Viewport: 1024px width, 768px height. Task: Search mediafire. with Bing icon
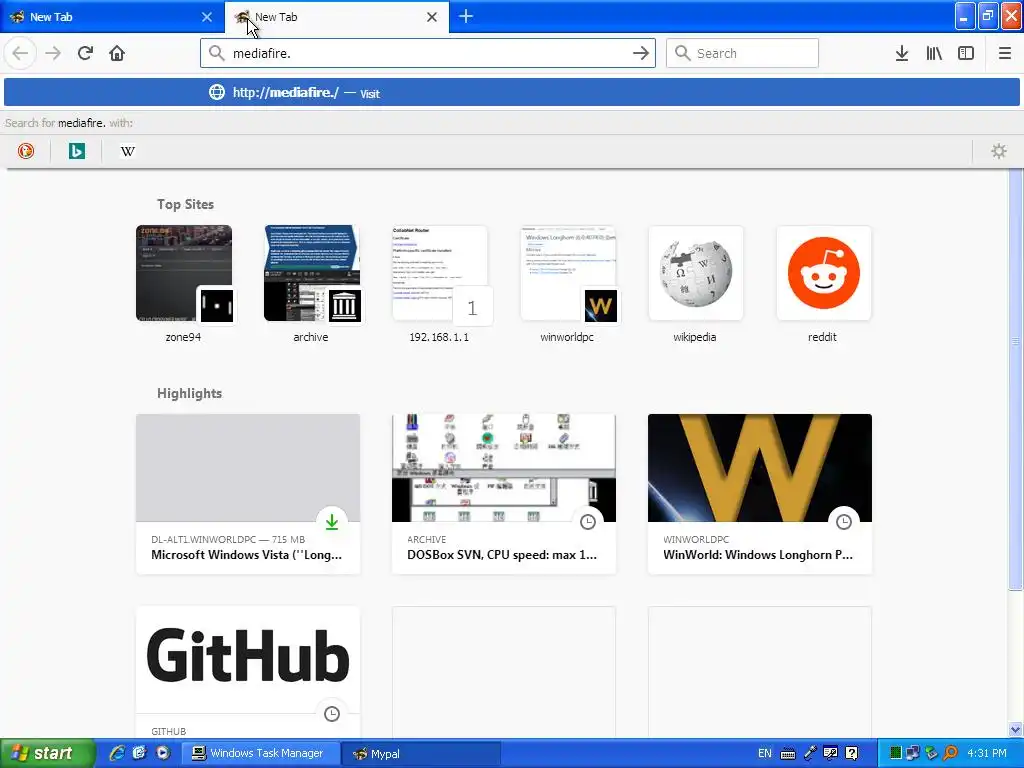76,151
